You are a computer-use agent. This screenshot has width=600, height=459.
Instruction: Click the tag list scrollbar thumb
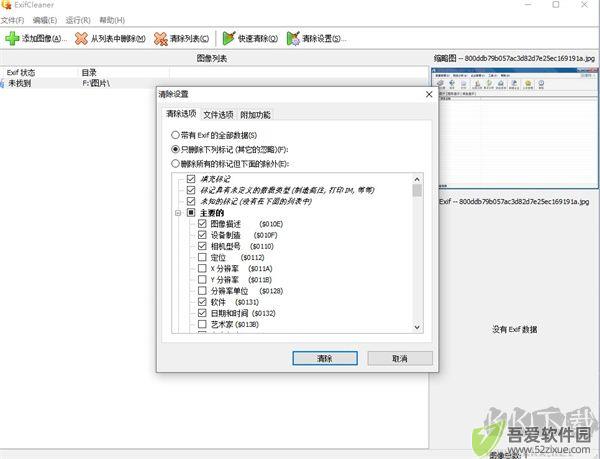pos(417,190)
